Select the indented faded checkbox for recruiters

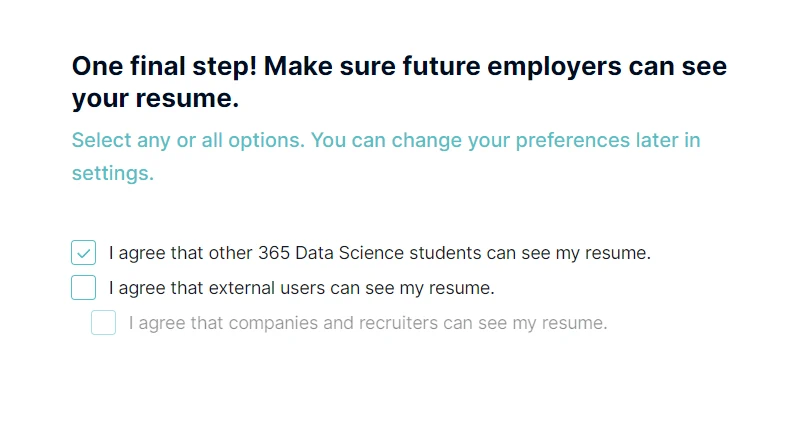tap(103, 323)
